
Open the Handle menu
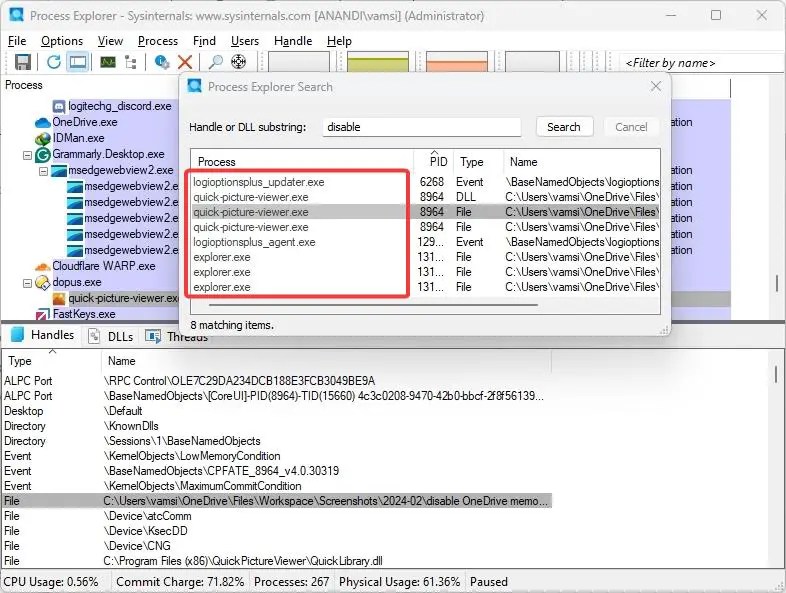point(293,41)
